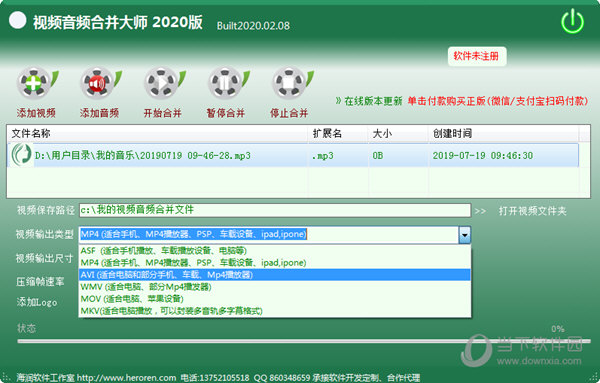The height and width of the screenshot is (383, 600).
Task: Click the green power icon to exit
Action: pos(572,21)
